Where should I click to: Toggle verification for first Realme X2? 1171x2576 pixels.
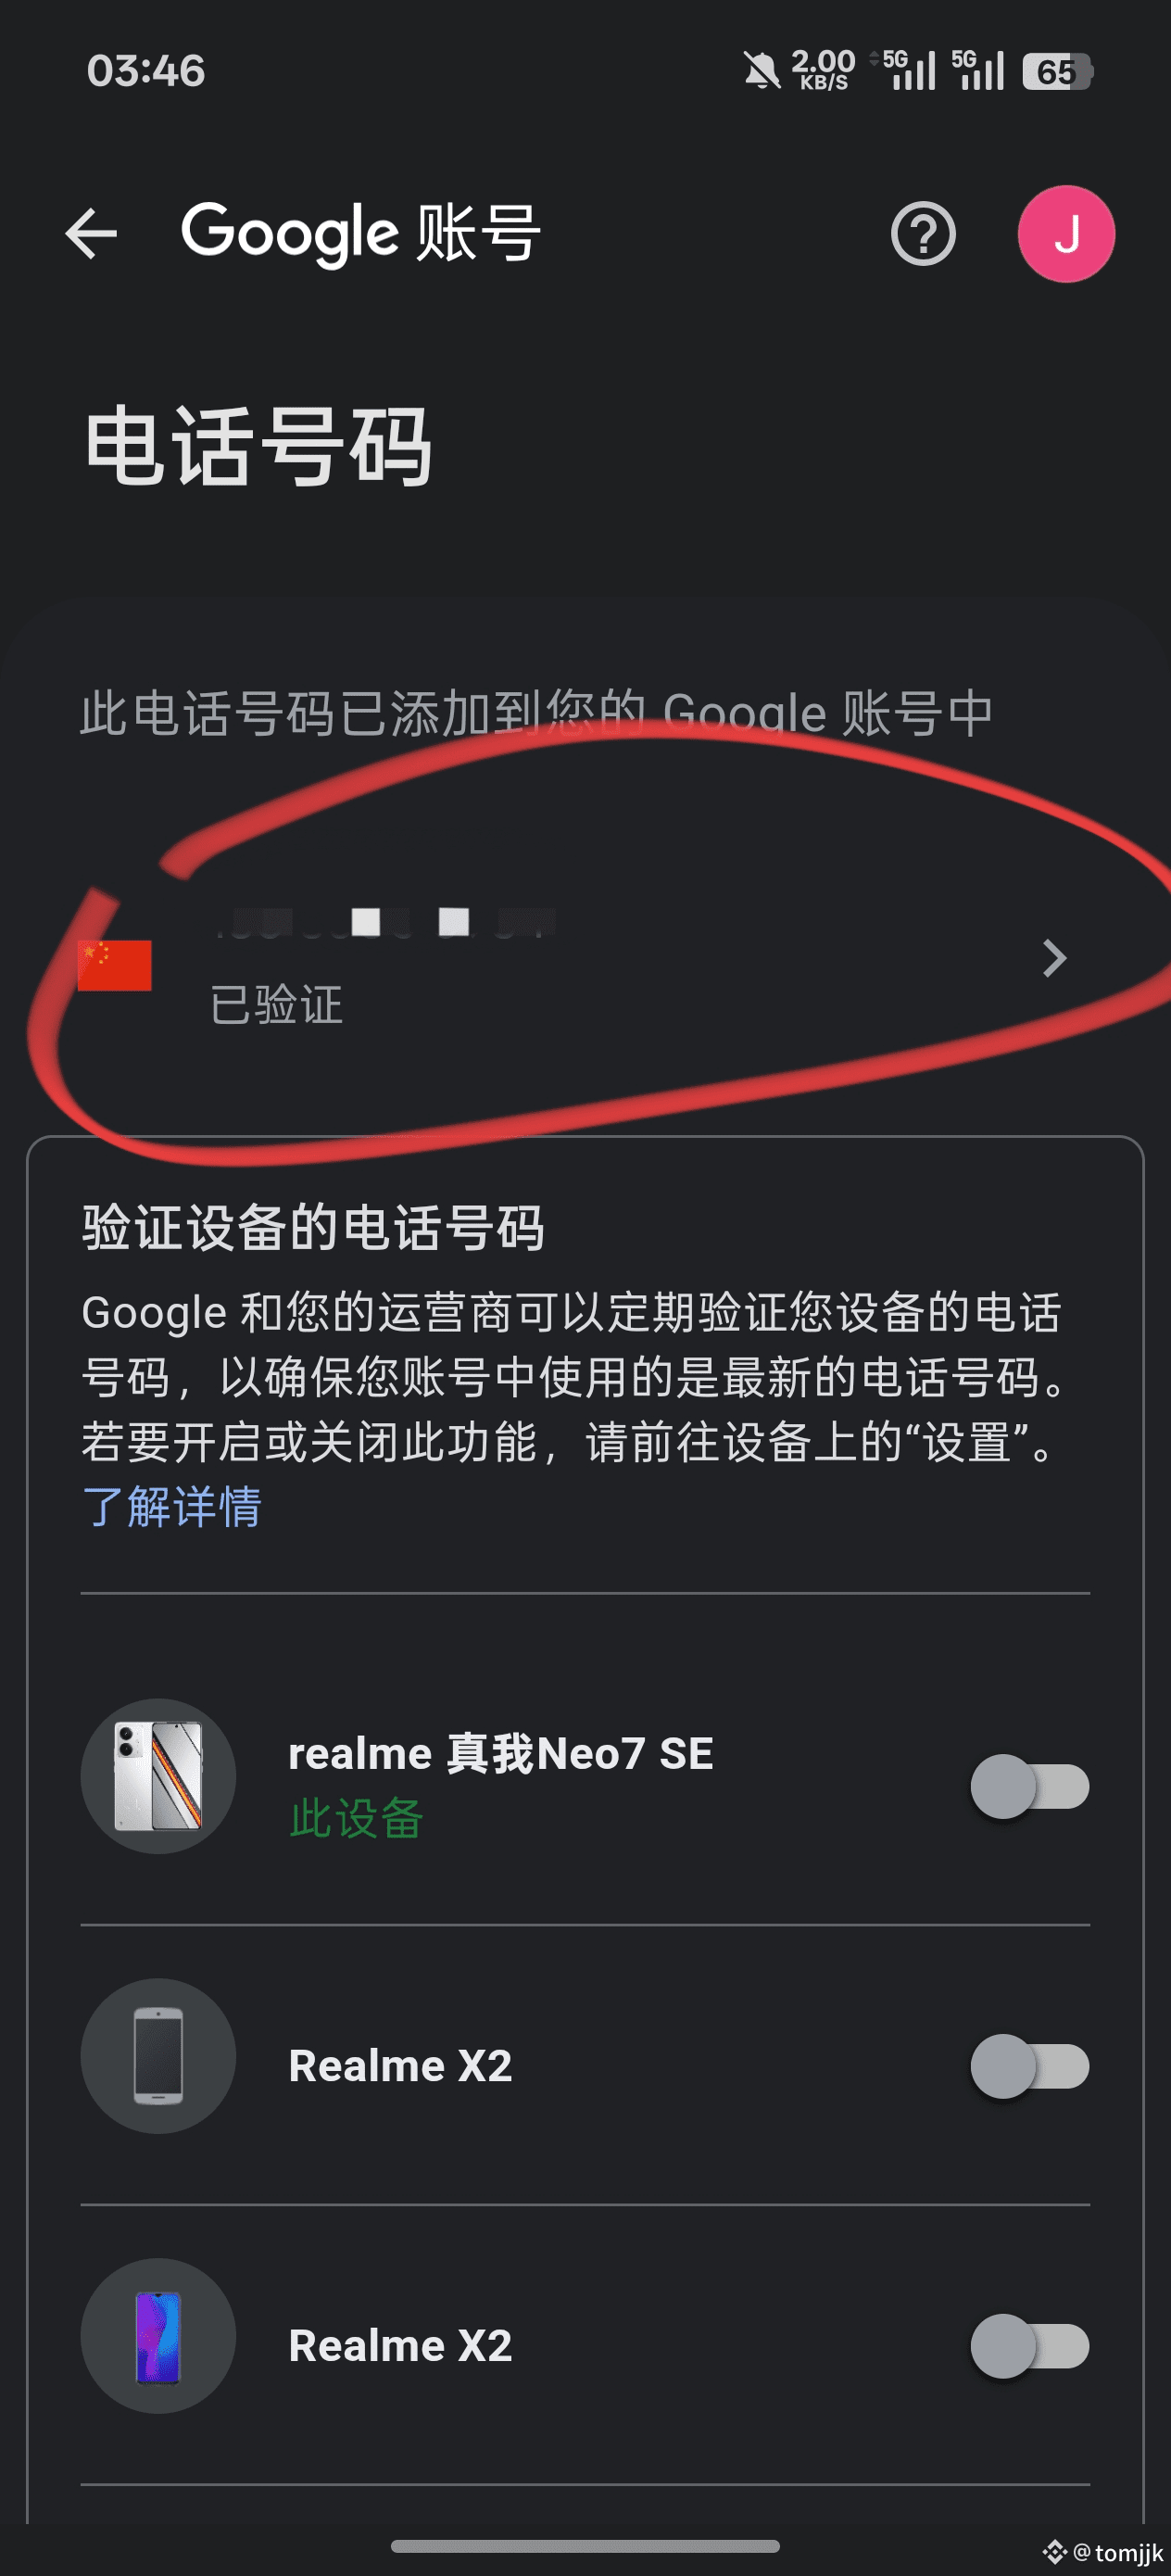tap(1029, 2066)
